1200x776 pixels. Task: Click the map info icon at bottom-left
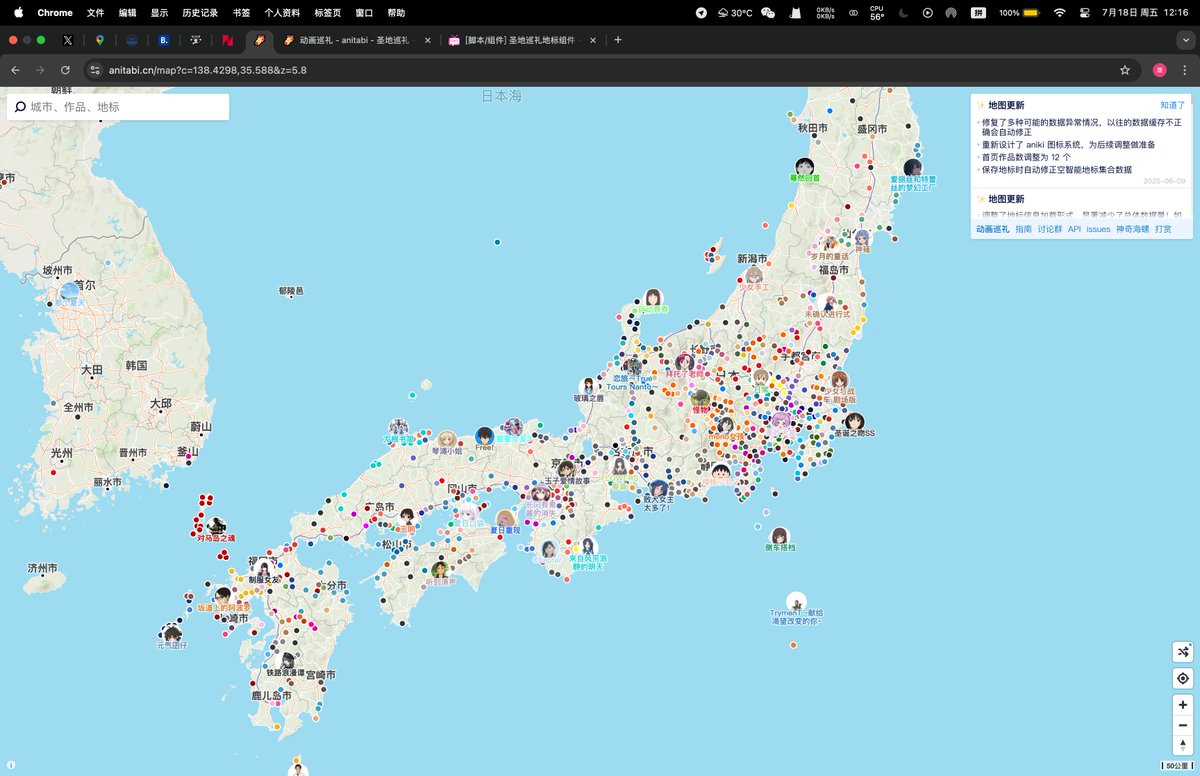(11, 765)
